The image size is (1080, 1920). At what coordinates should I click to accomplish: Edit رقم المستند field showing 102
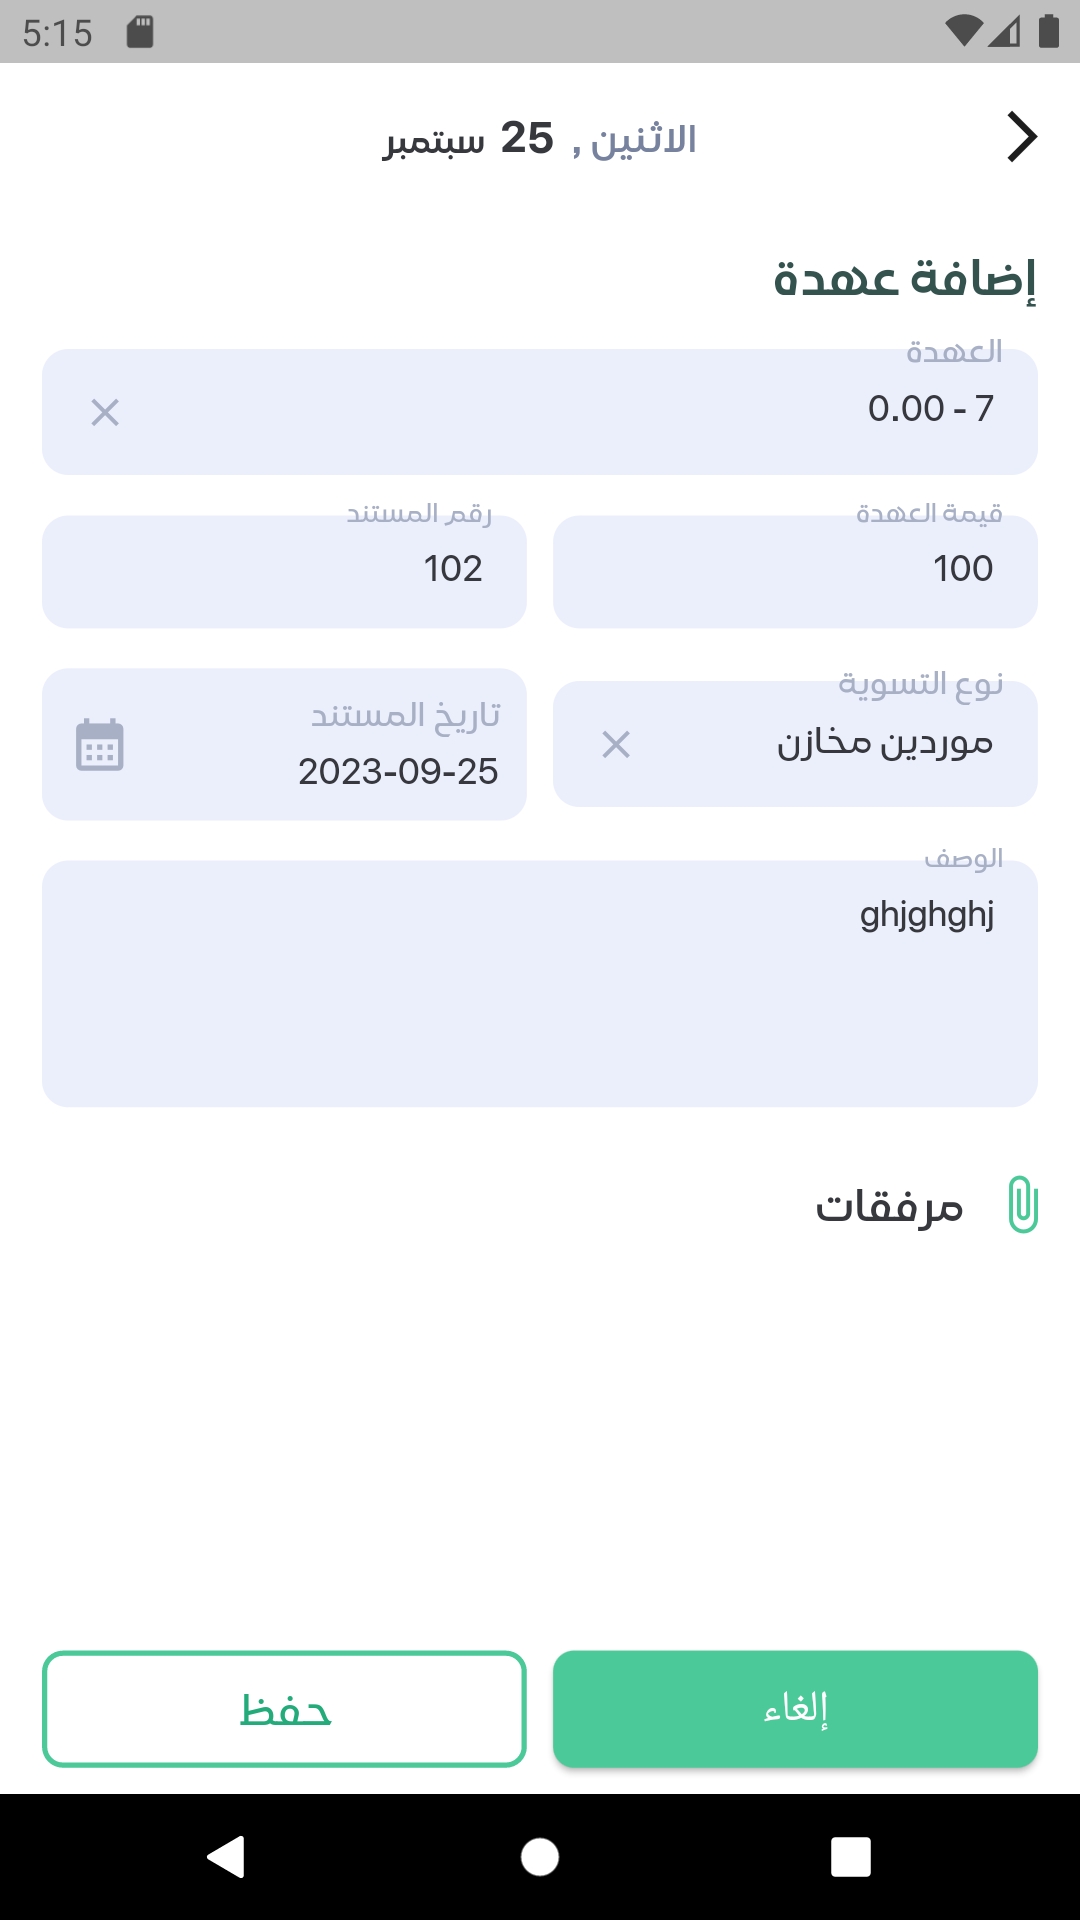click(x=284, y=571)
